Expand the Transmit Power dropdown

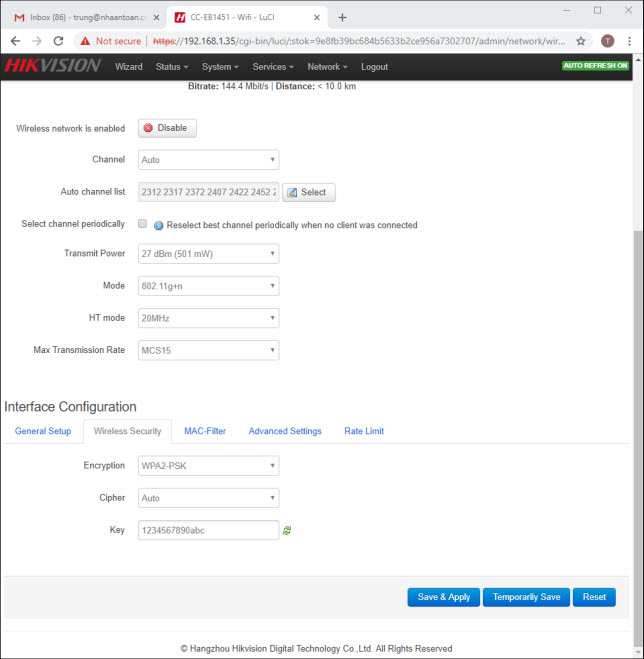click(x=208, y=254)
